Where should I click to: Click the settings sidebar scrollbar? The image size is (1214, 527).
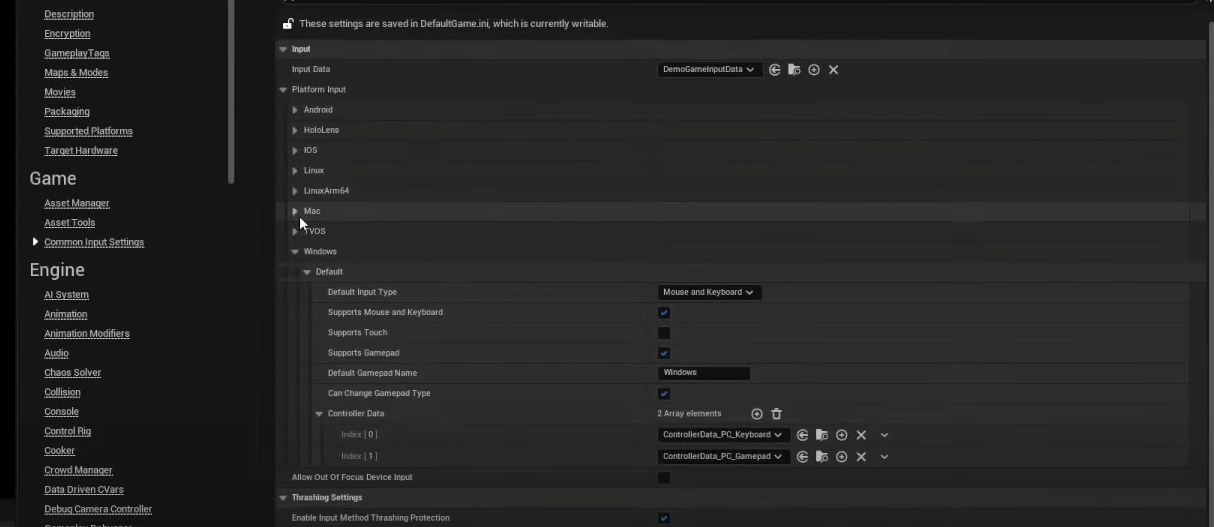pos(232,91)
